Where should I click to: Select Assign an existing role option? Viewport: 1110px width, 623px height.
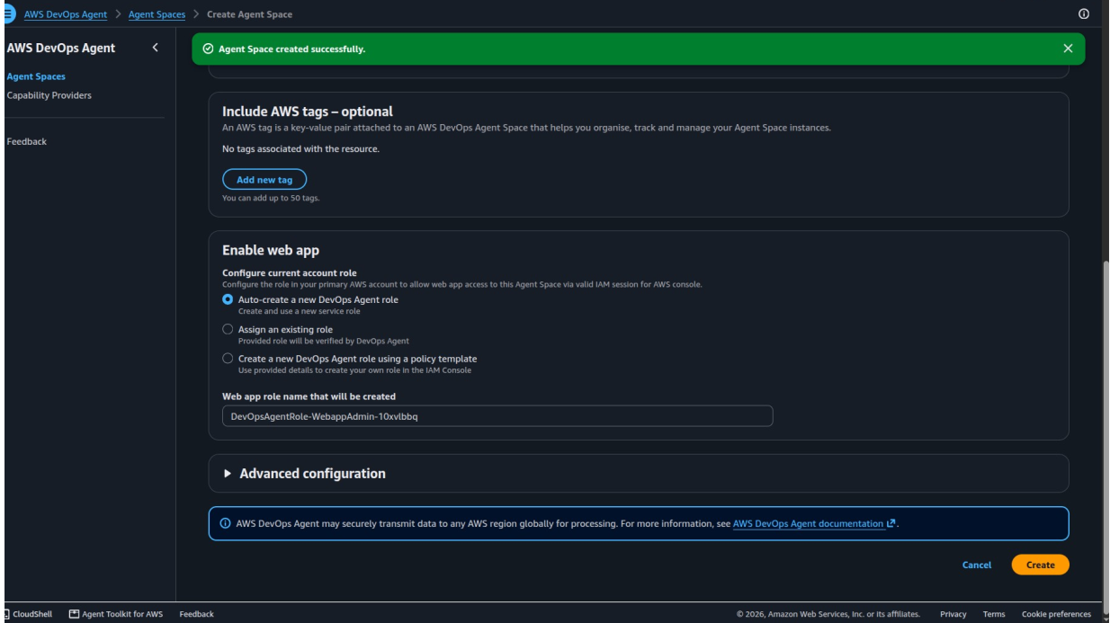click(227, 329)
